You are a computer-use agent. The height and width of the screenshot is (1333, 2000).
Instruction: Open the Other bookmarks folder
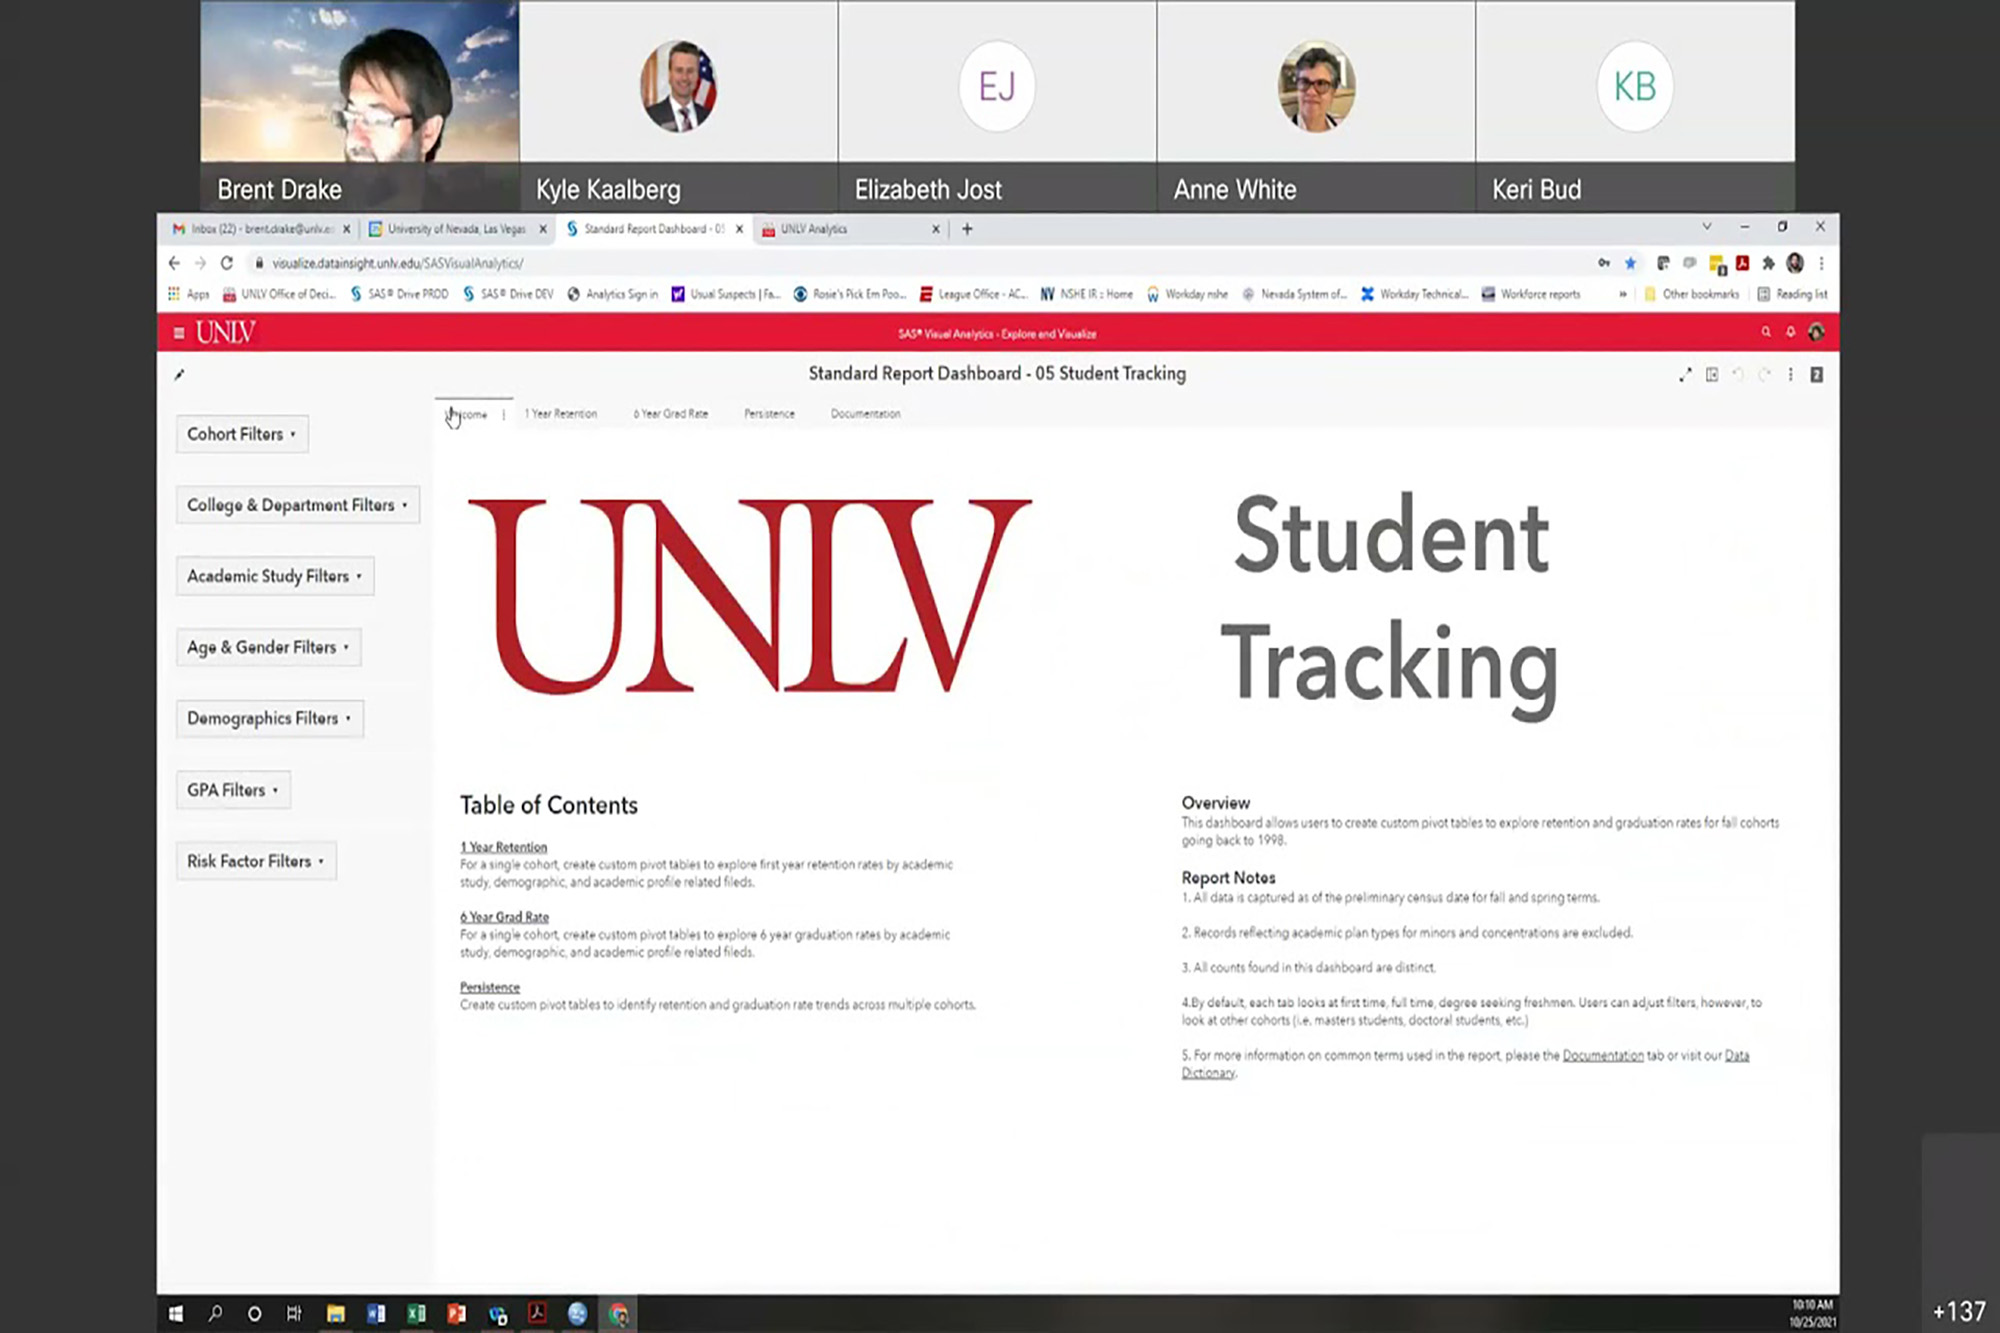1691,294
